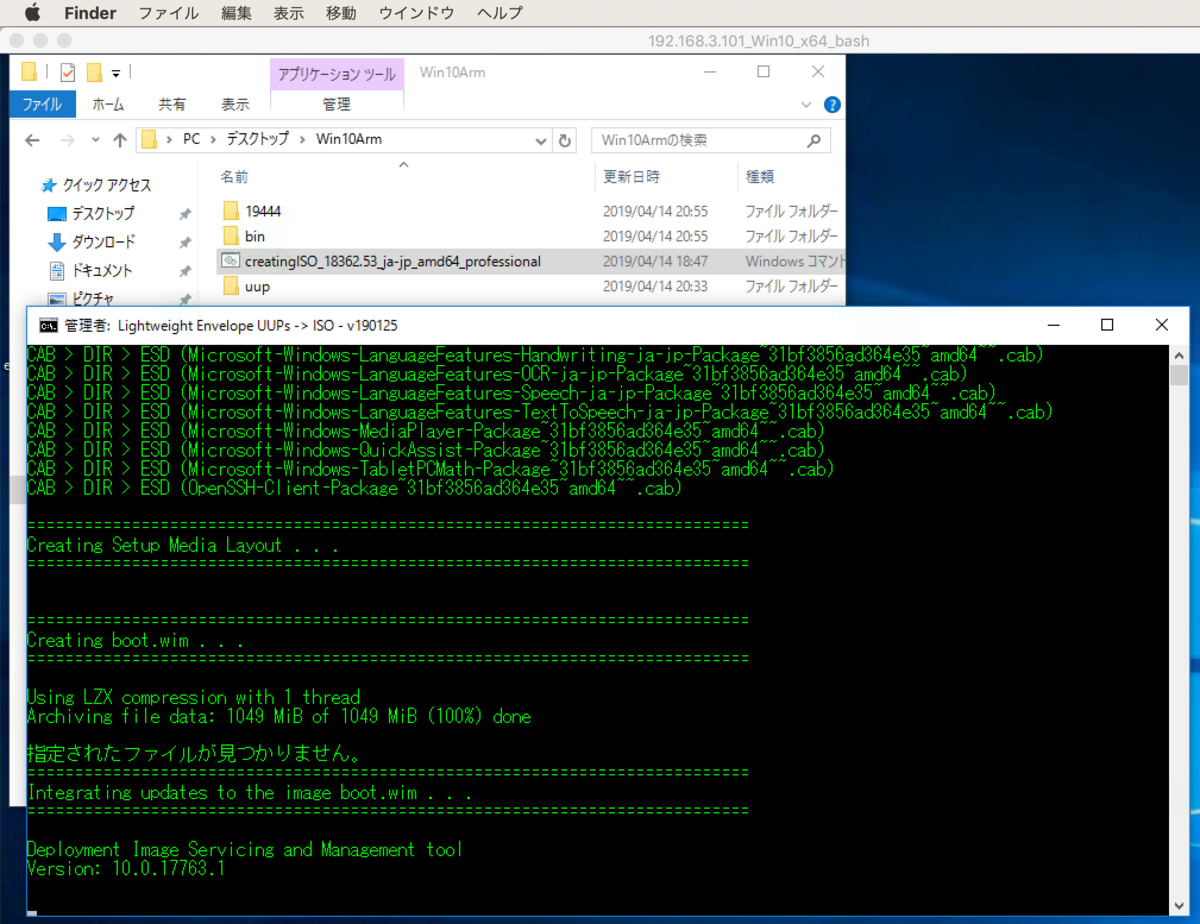Click pin icon next to デスクトップ
The width and height of the screenshot is (1200, 924).
(185, 214)
